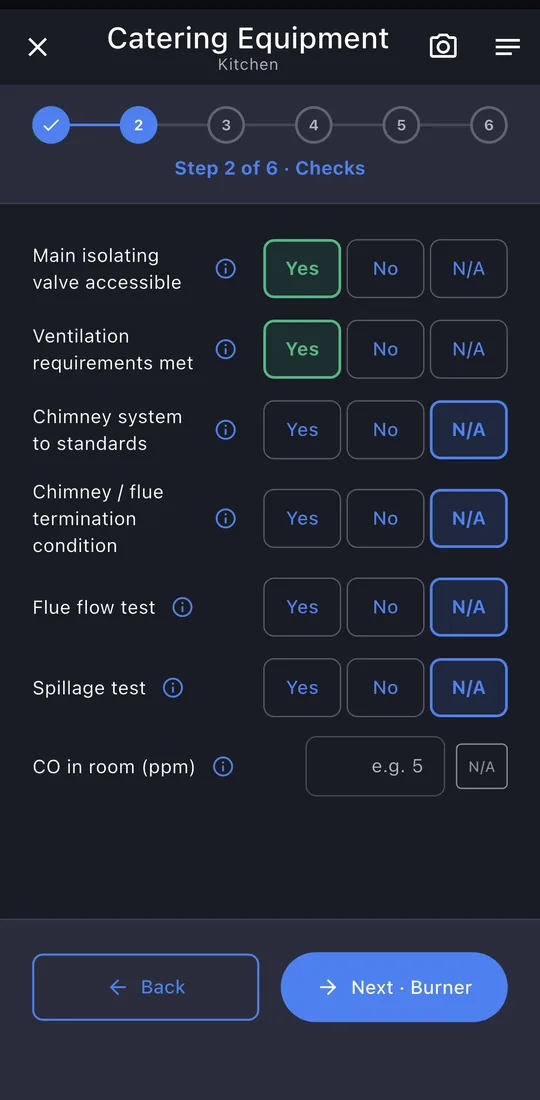The height and width of the screenshot is (1100, 540).
Task: Focus the CO in room ppm field
Action: pos(375,766)
